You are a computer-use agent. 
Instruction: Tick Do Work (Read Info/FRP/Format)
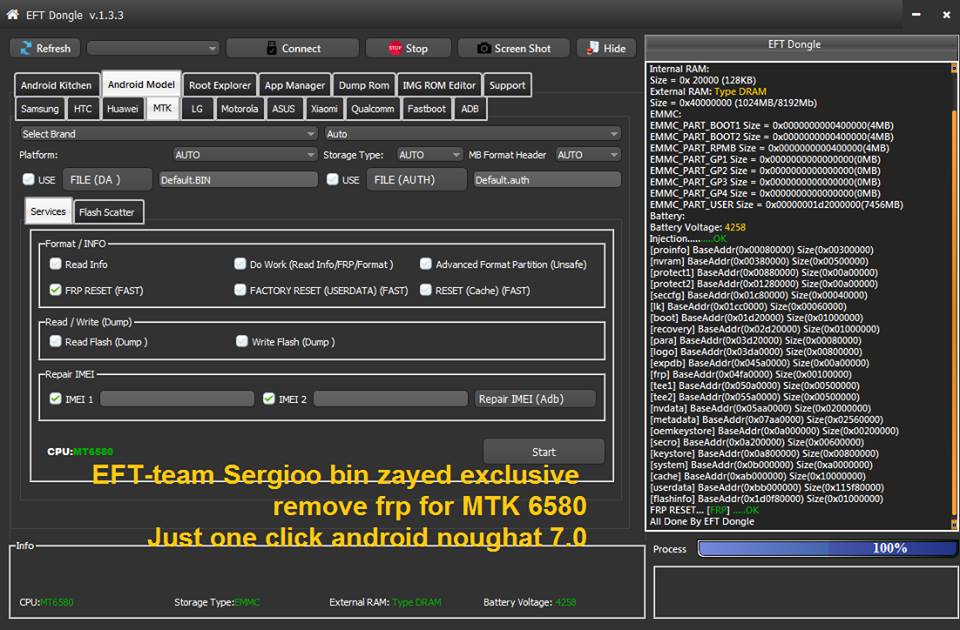pos(240,264)
